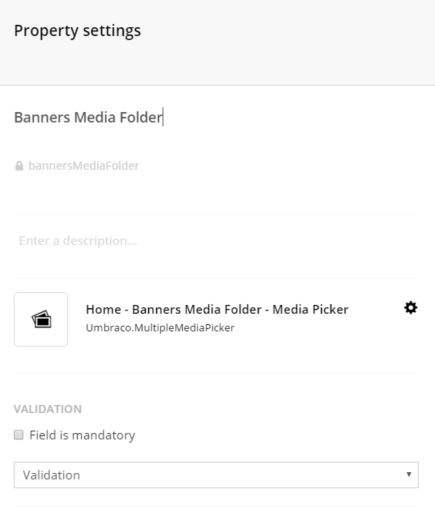435x530 pixels.
Task: Toggle mandatory via the Field is mandatory label
Action: 82,435
